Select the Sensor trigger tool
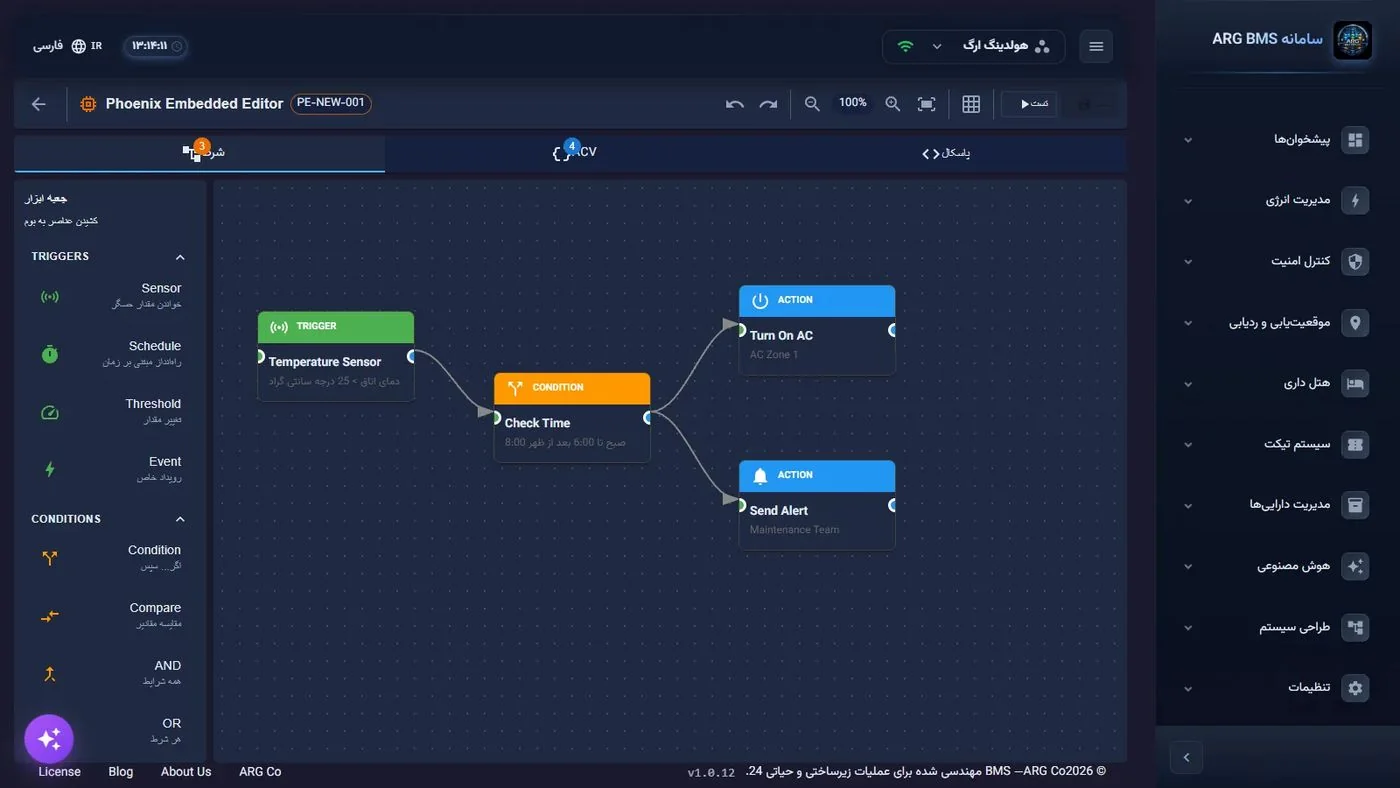1400x788 pixels. [110, 296]
